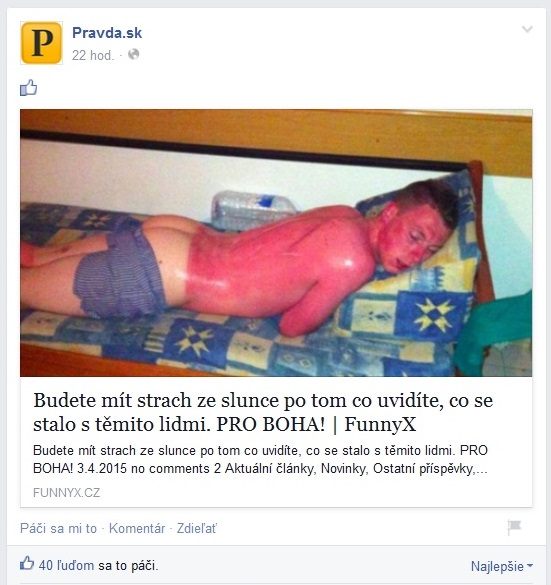
Task: Click Zdieľať to share the post
Action: tap(196, 528)
